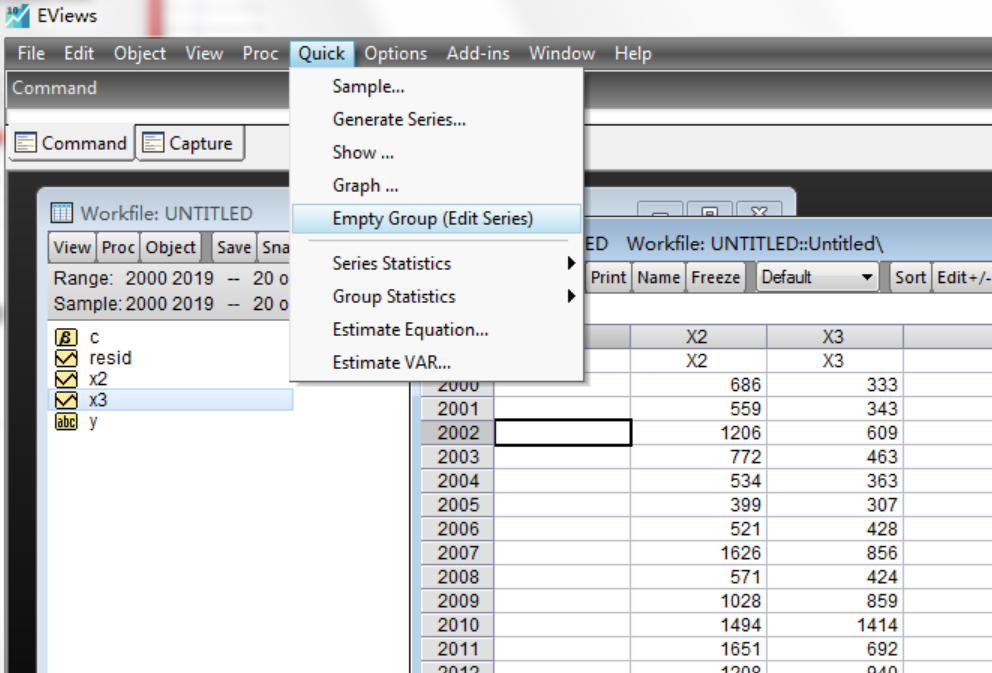Click the EViews application logo icon

(17, 15)
